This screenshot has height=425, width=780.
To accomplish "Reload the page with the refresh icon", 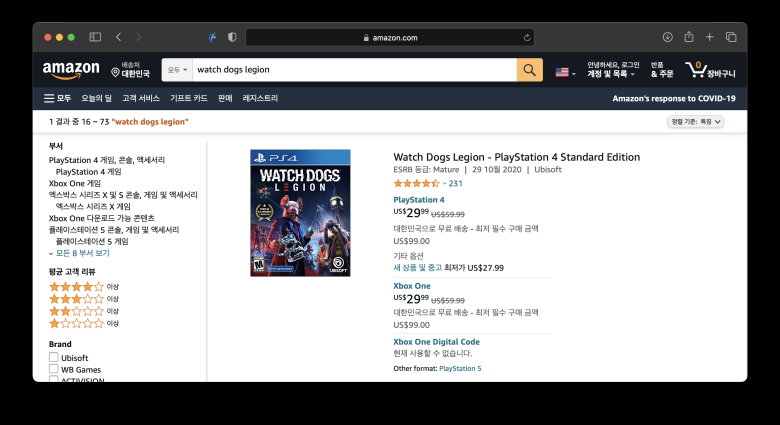I will click(527, 37).
